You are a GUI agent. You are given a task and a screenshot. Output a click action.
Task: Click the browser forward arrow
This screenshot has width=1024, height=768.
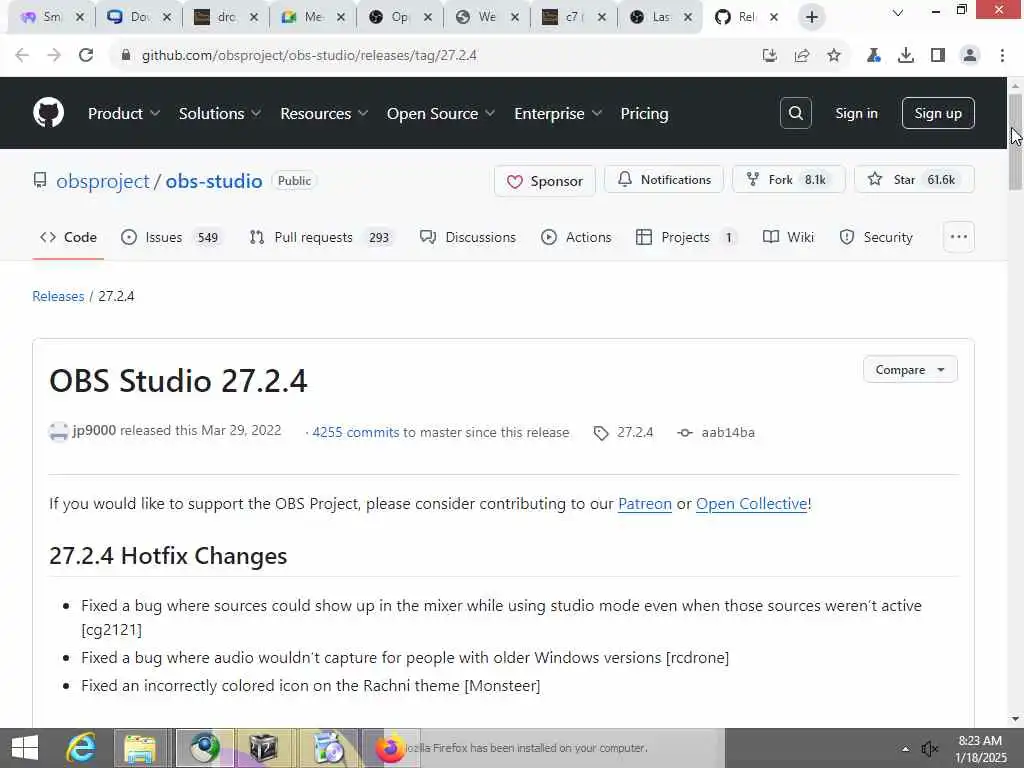54,56
